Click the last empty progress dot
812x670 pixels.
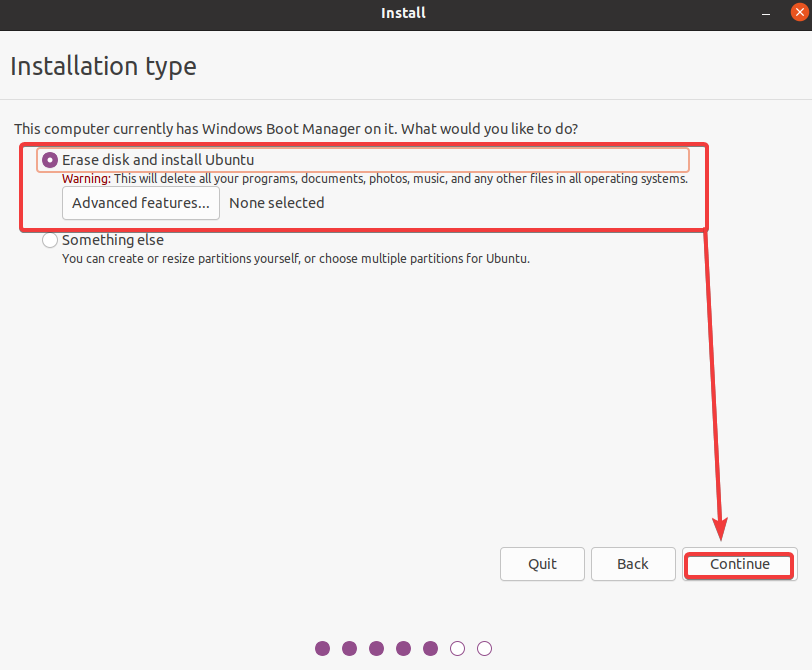pos(484,648)
